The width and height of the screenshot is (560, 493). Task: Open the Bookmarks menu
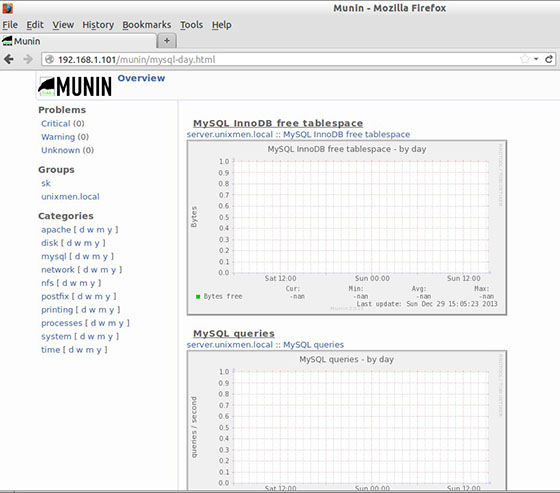147,25
